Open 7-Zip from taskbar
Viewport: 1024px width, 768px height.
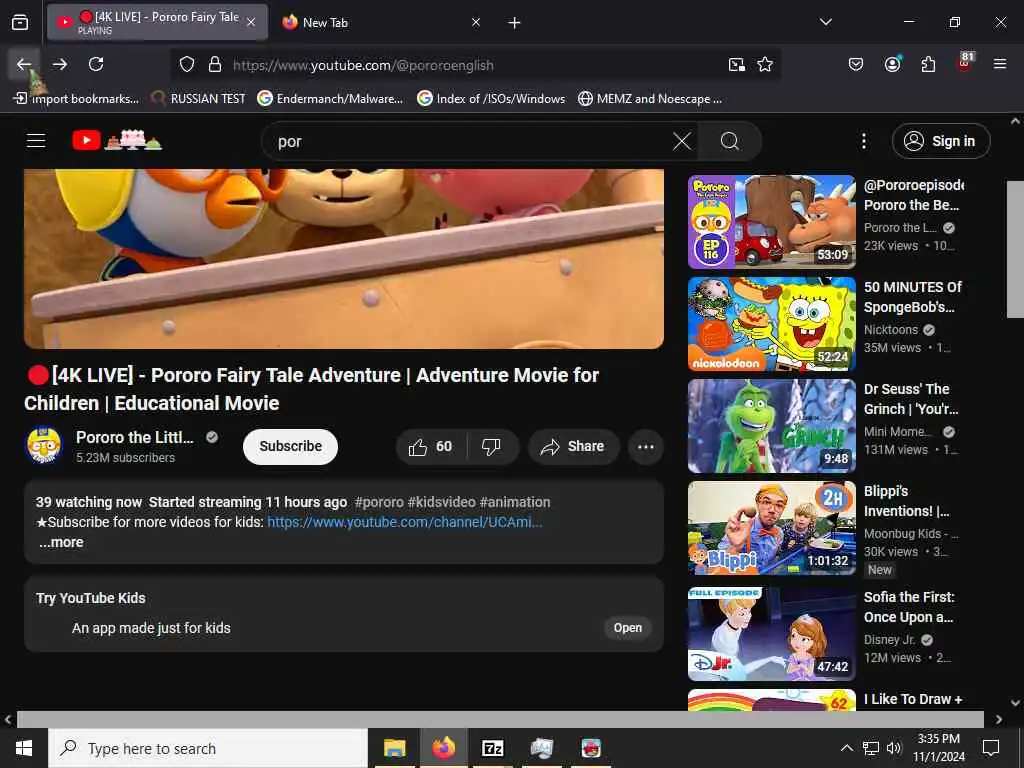[492, 748]
